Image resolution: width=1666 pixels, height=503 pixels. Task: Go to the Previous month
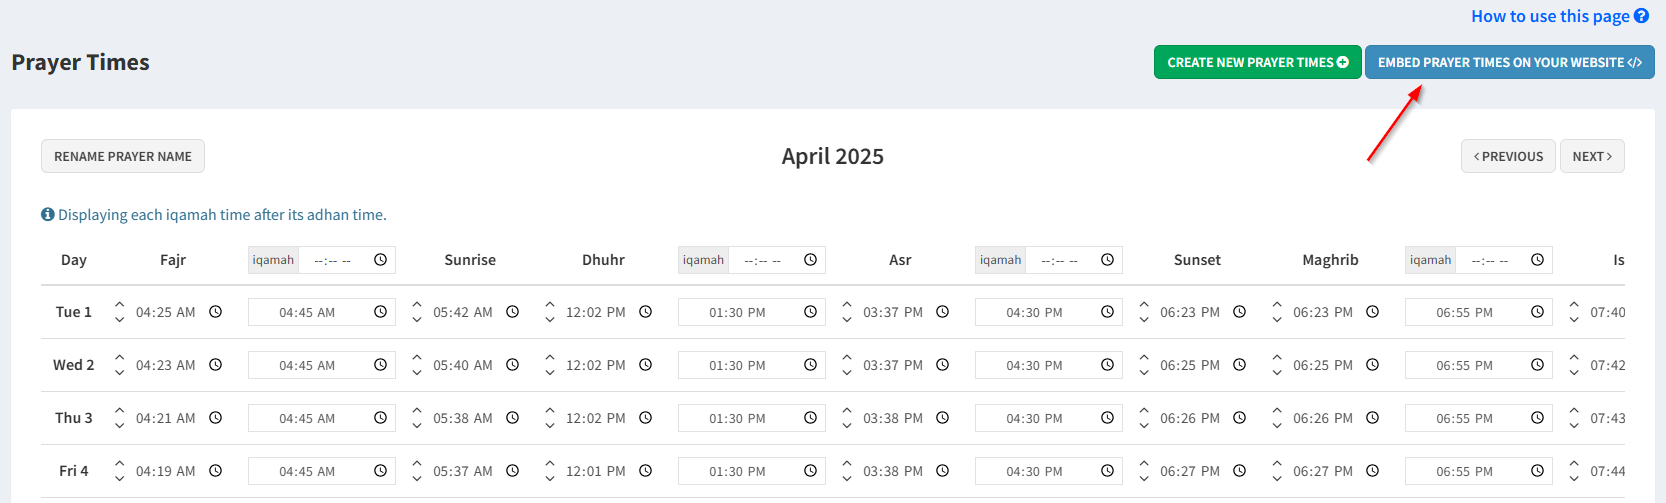[1508, 156]
